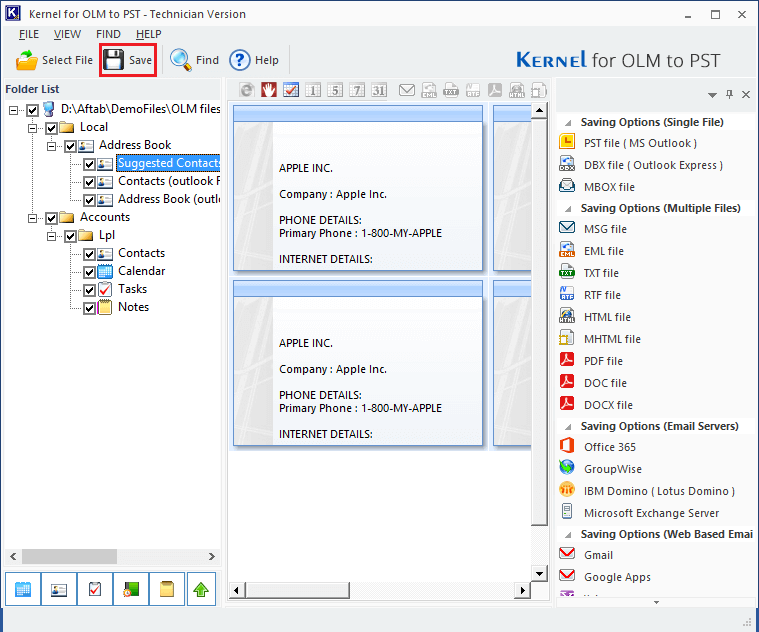Collapse Saving Options (Single File) section
The height and width of the screenshot is (632, 759).
click(x=569, y=123)
